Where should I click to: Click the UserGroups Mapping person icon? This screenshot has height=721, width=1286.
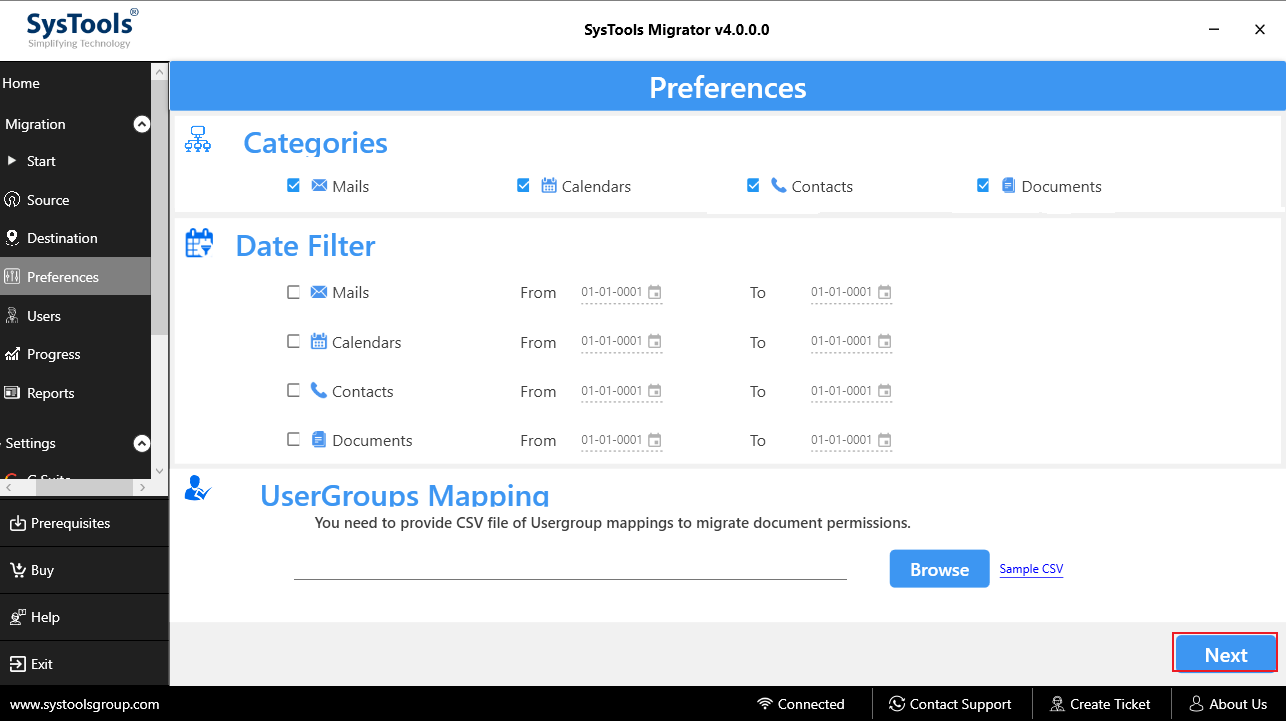198,489
